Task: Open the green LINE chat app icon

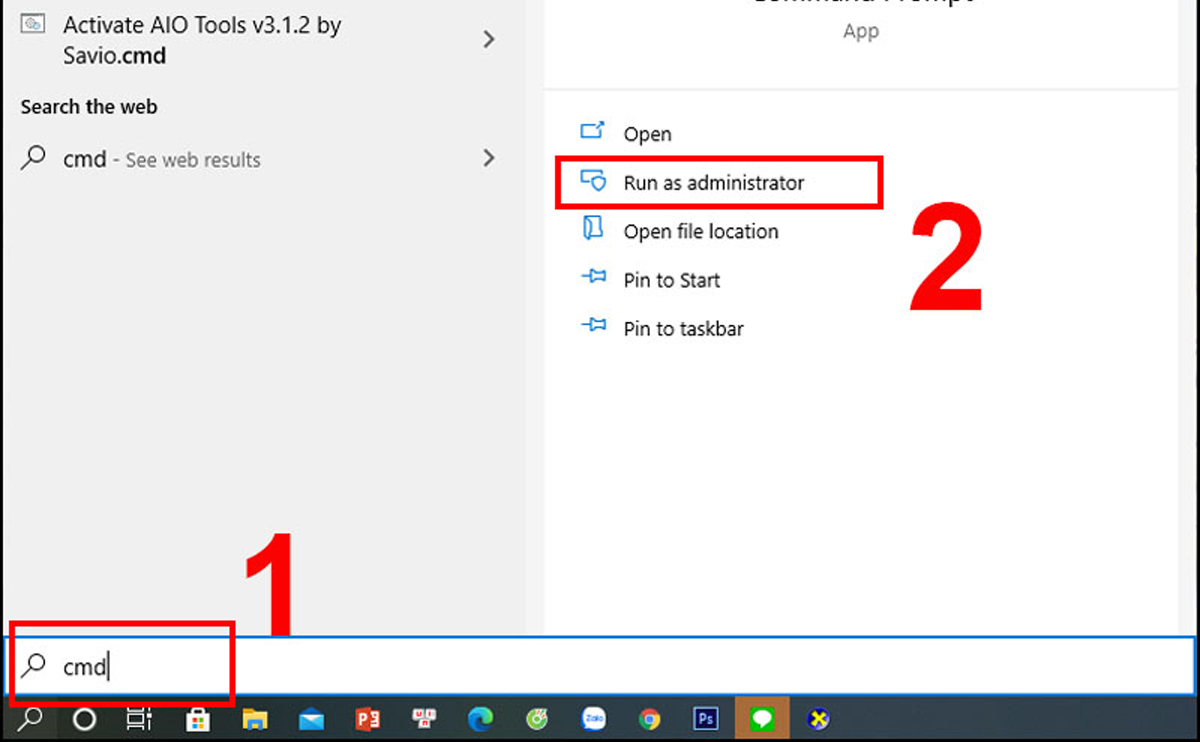Action: point(762,719)
